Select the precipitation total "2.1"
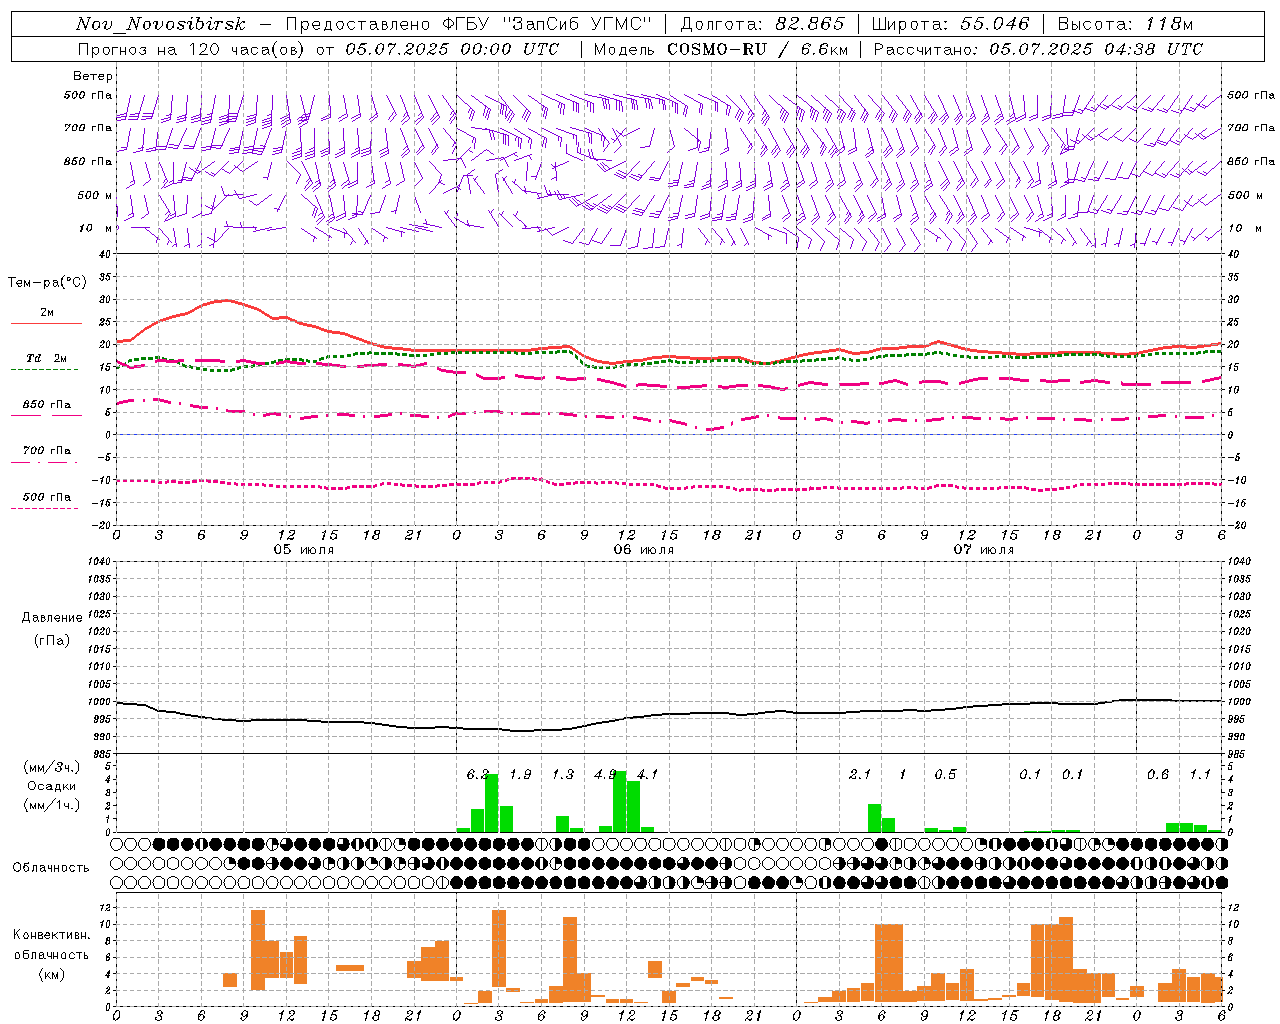Screen dimensions: 1280x1024 point(860,774)
